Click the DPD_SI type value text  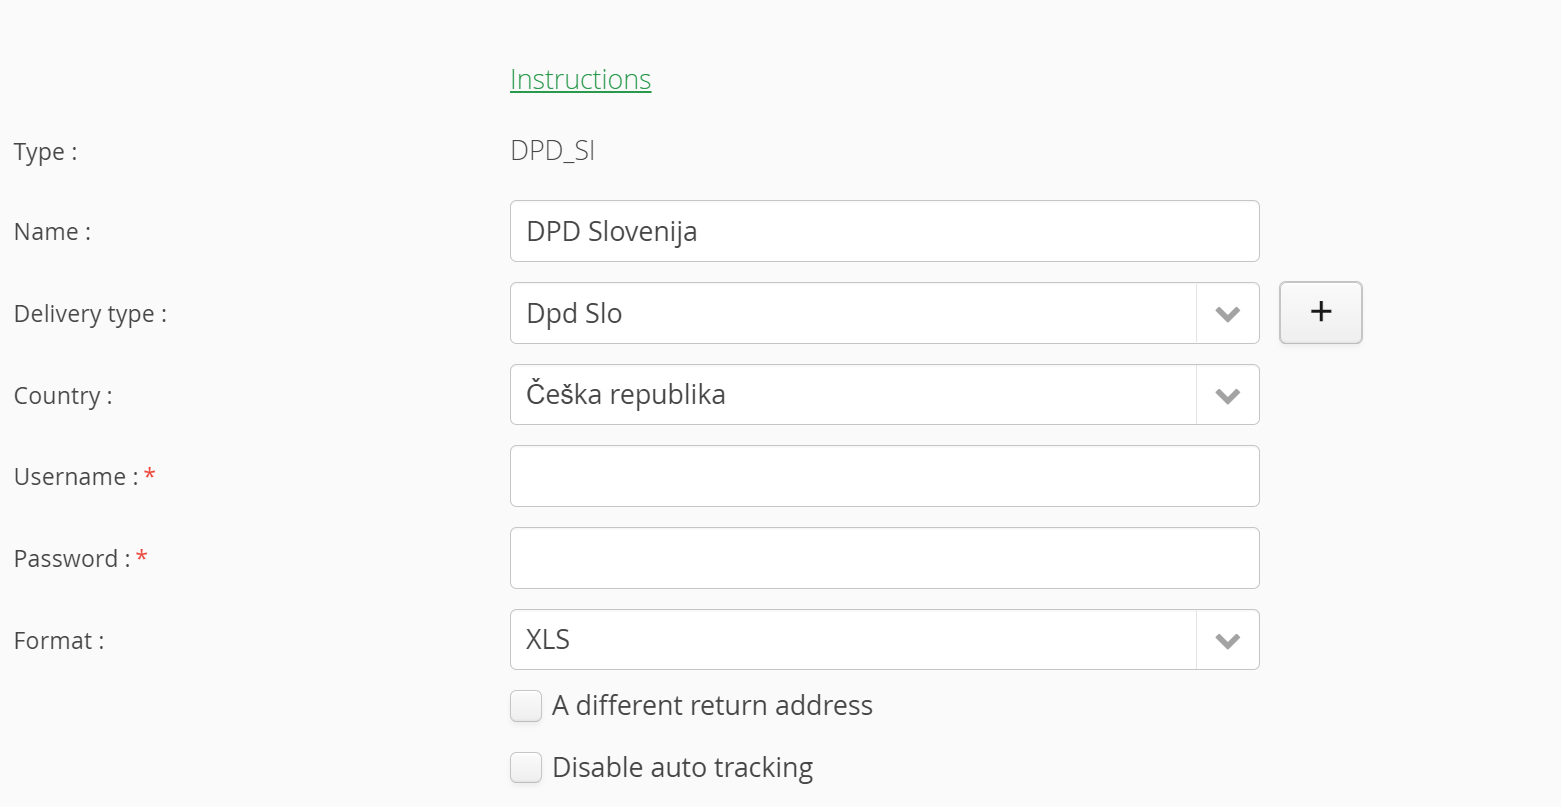(x=552, y=151)
